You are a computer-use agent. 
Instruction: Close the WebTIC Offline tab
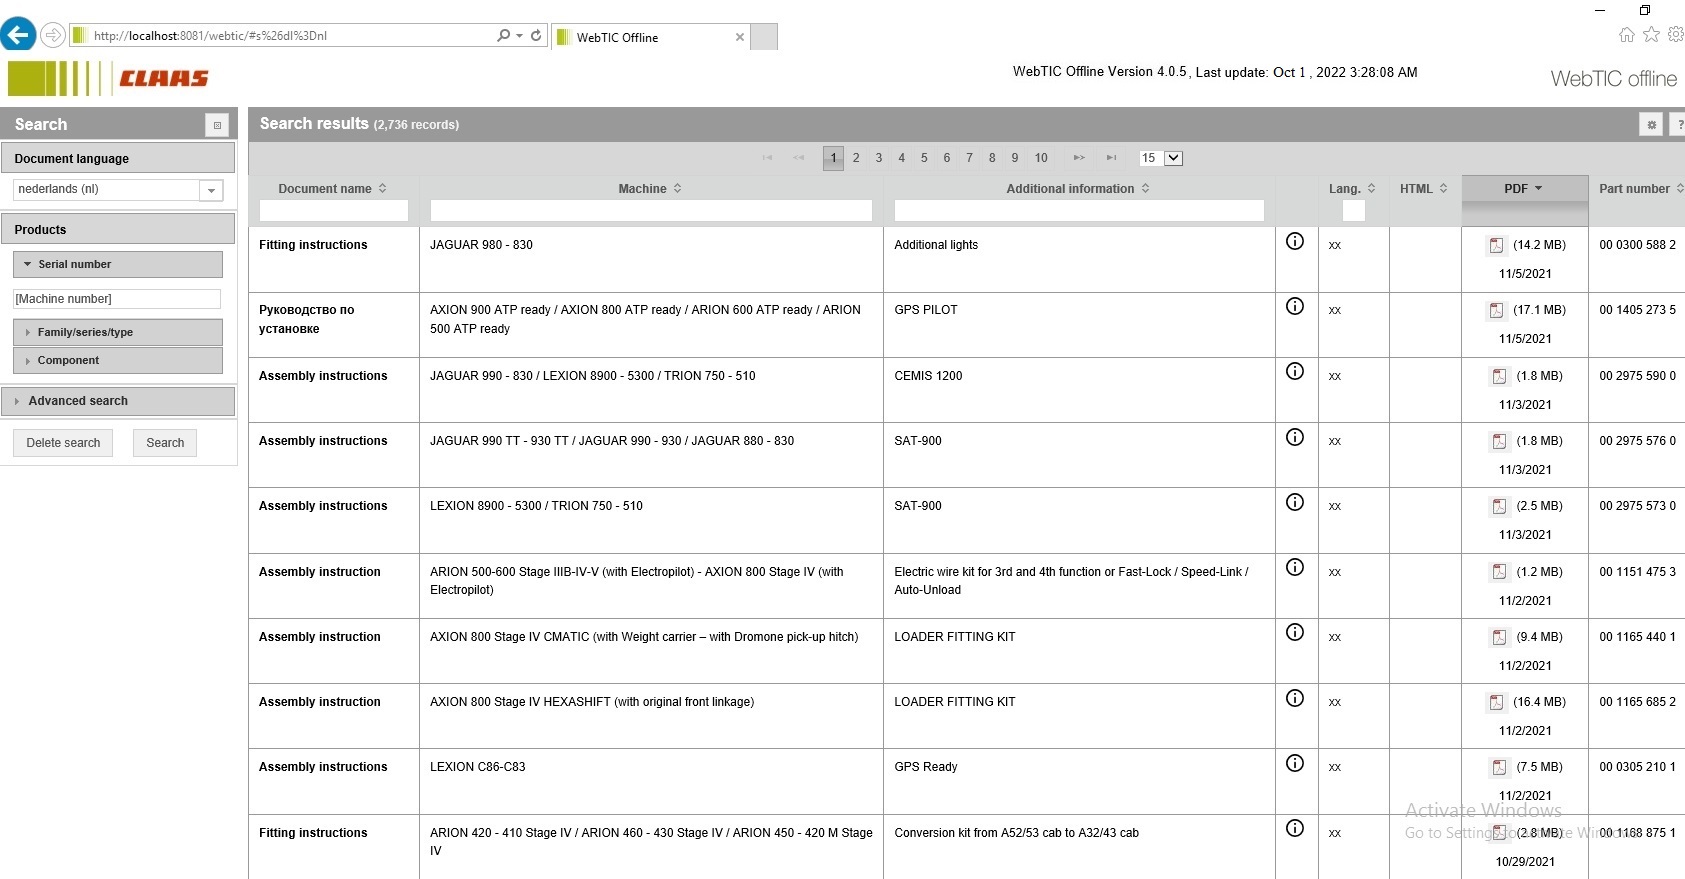740,37
